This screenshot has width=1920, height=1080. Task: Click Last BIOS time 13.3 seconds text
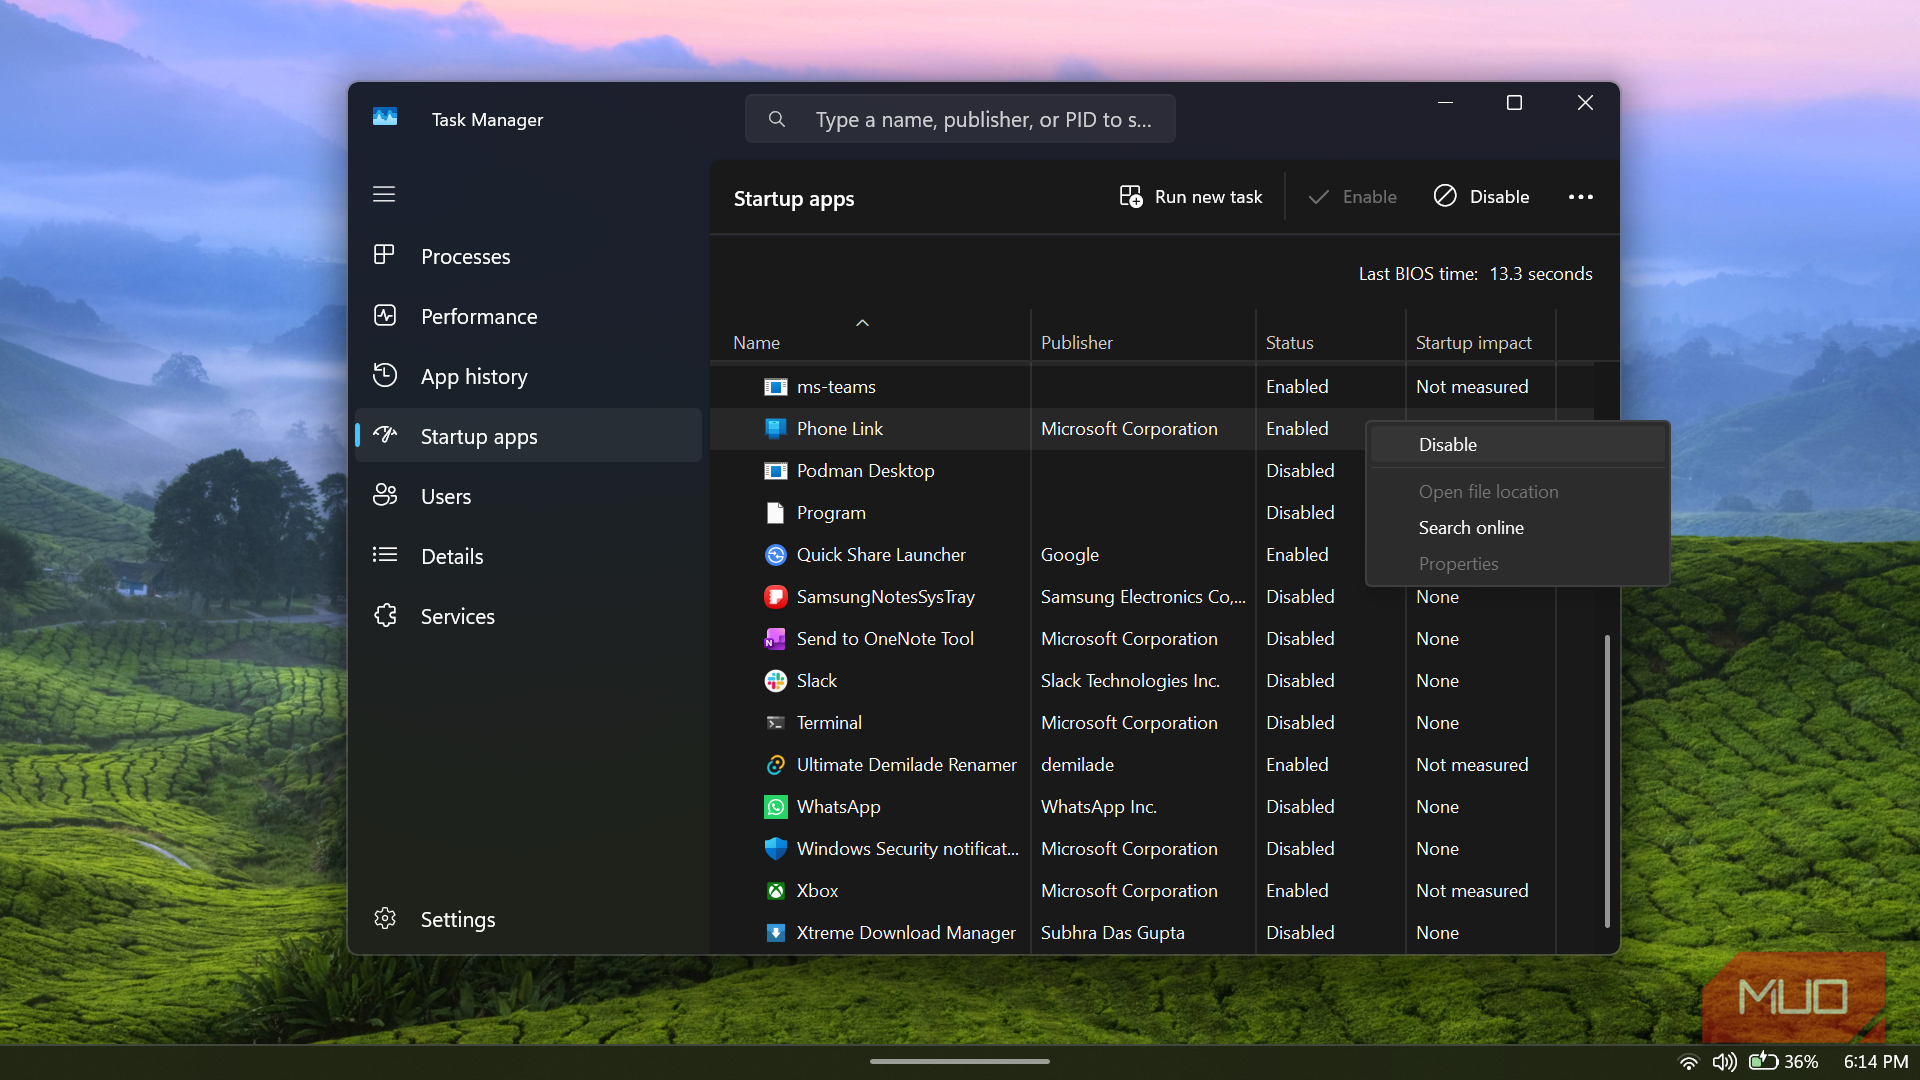click(1476, 274)
